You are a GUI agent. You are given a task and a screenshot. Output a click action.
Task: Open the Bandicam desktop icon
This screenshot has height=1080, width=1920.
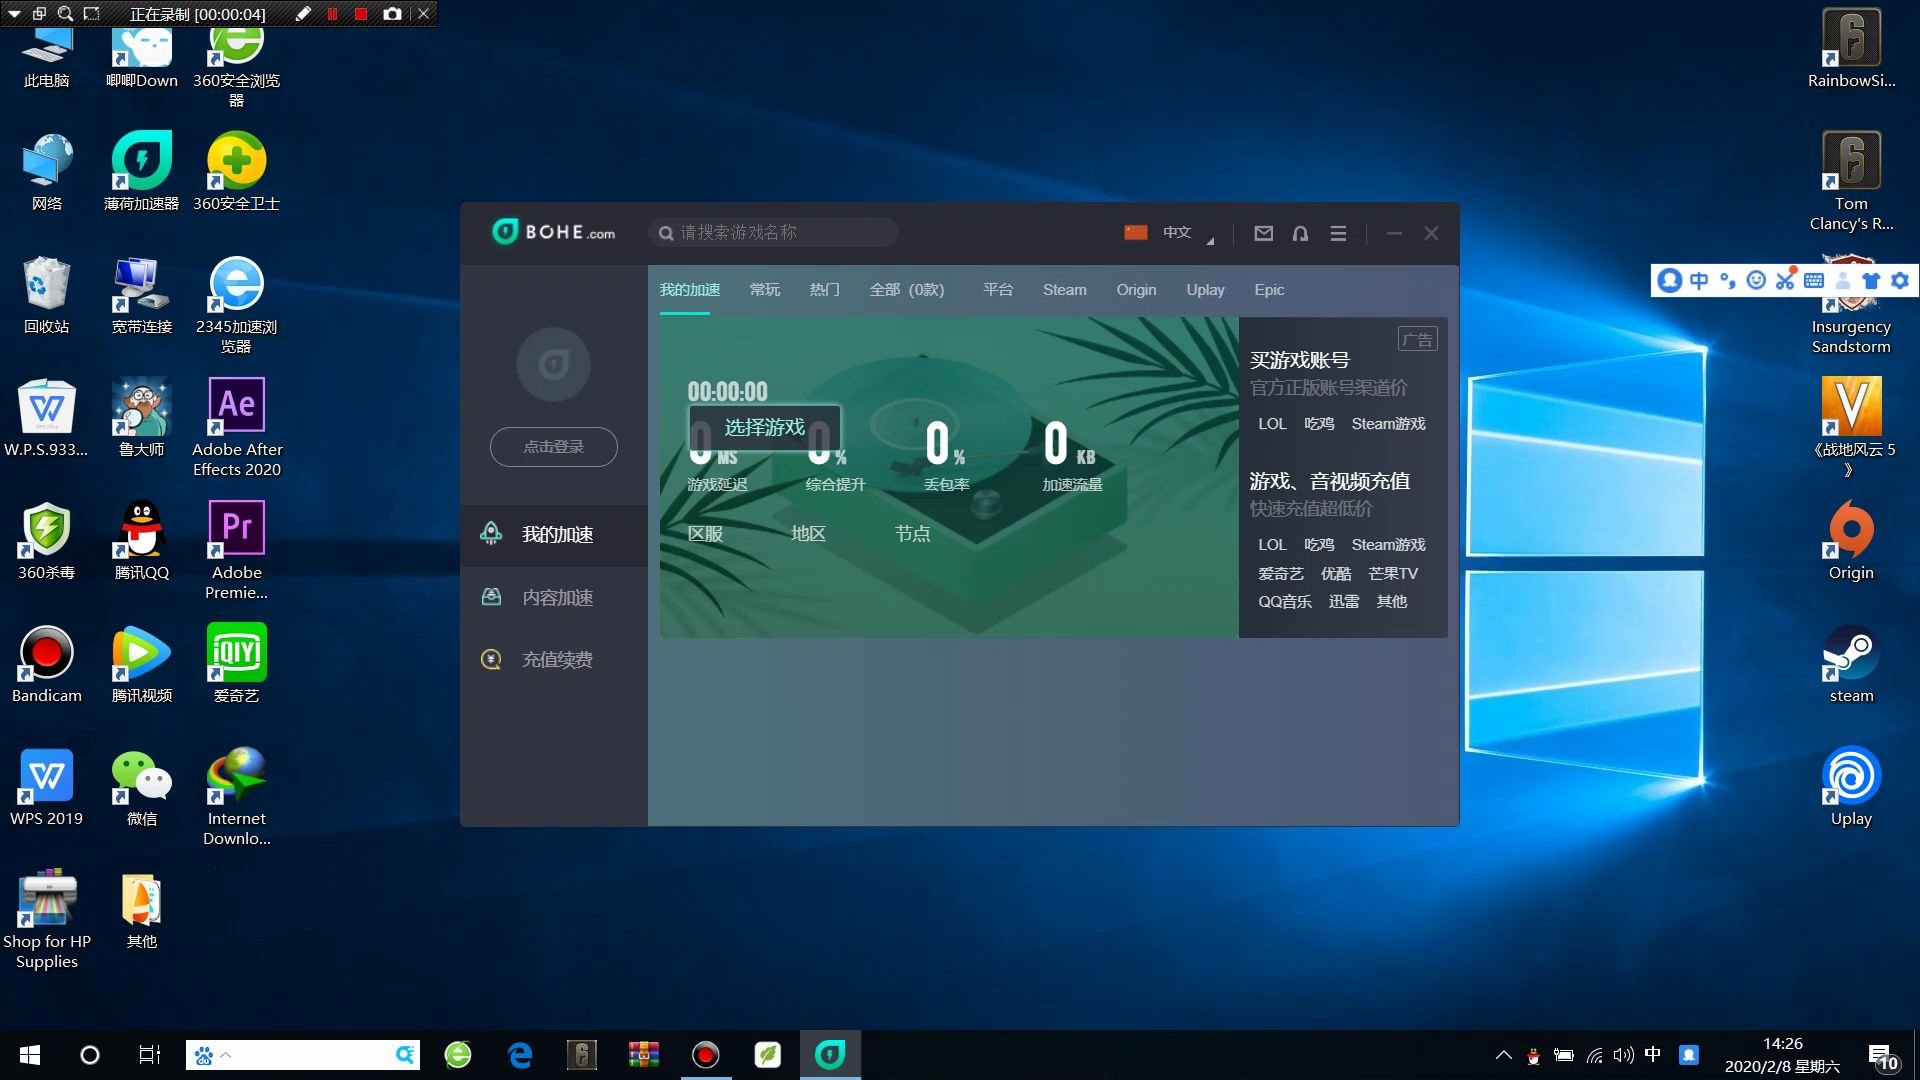point(46,663)
